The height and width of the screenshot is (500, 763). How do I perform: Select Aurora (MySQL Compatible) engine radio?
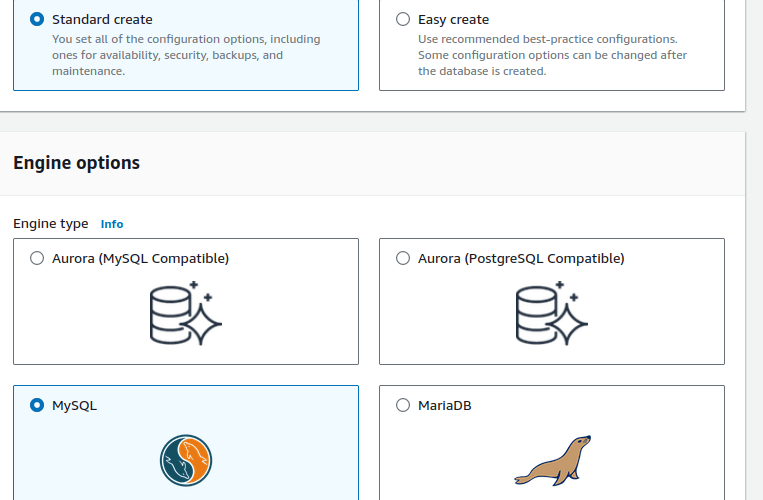(x=37, y=258)
